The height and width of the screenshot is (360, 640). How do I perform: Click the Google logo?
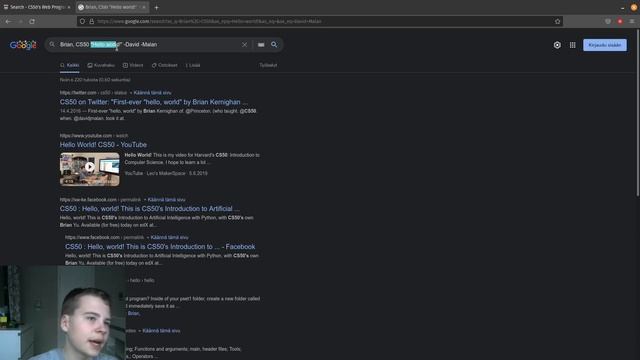point(23,45)
